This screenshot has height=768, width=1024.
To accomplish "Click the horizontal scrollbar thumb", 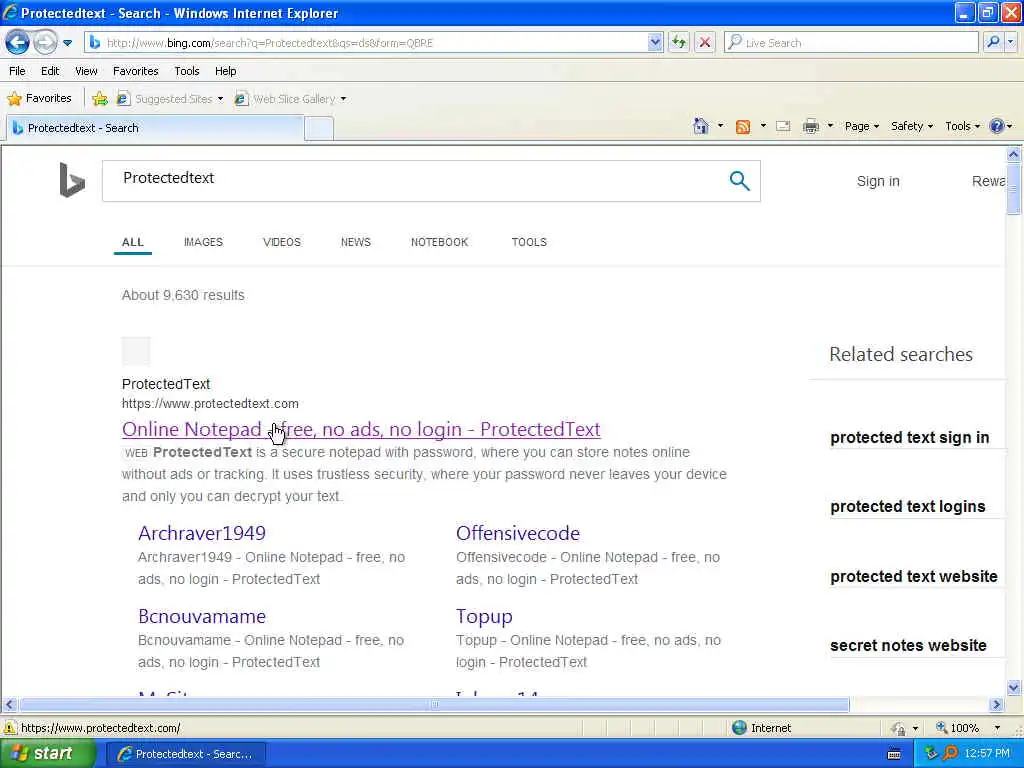I will [x=434, y=705].
